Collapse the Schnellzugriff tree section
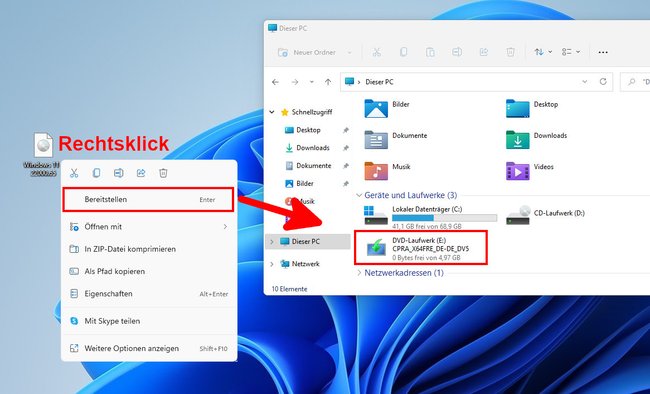Screen dimensions: 650x394 pos(272,112)
